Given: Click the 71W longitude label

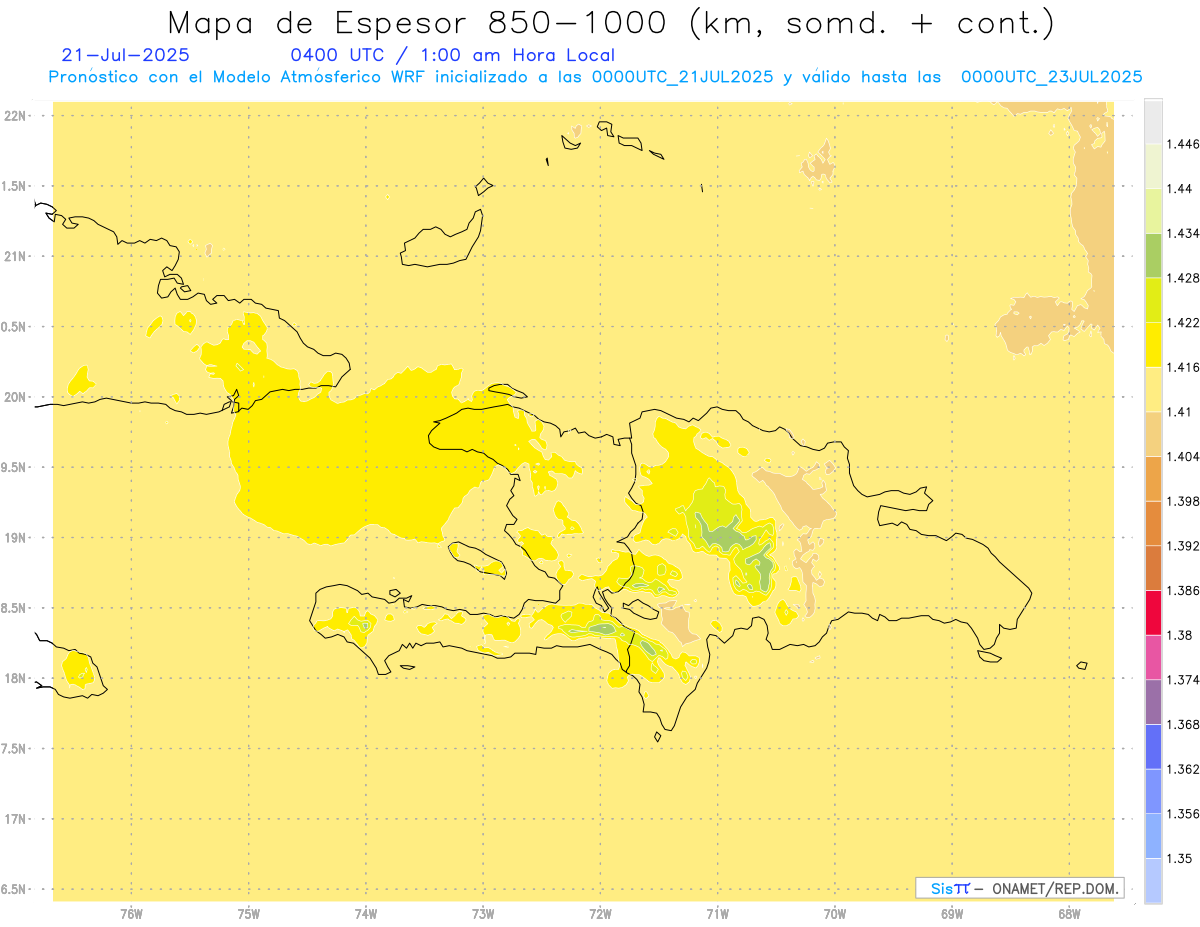Looking at the screenshot, I should (x=718, y=914).
